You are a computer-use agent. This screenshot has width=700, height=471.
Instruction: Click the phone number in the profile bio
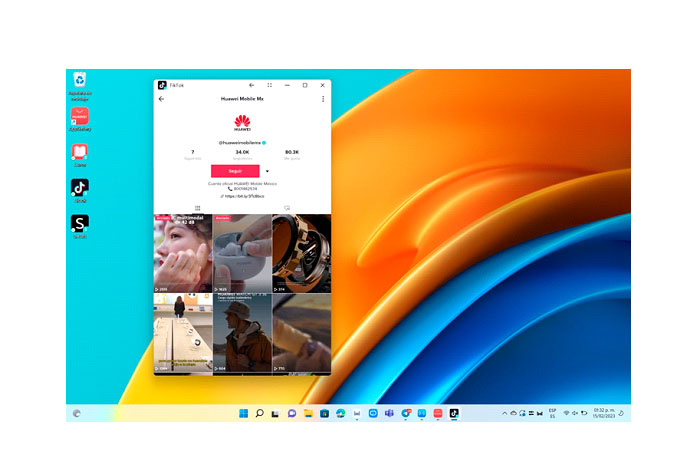pos(242,189)
